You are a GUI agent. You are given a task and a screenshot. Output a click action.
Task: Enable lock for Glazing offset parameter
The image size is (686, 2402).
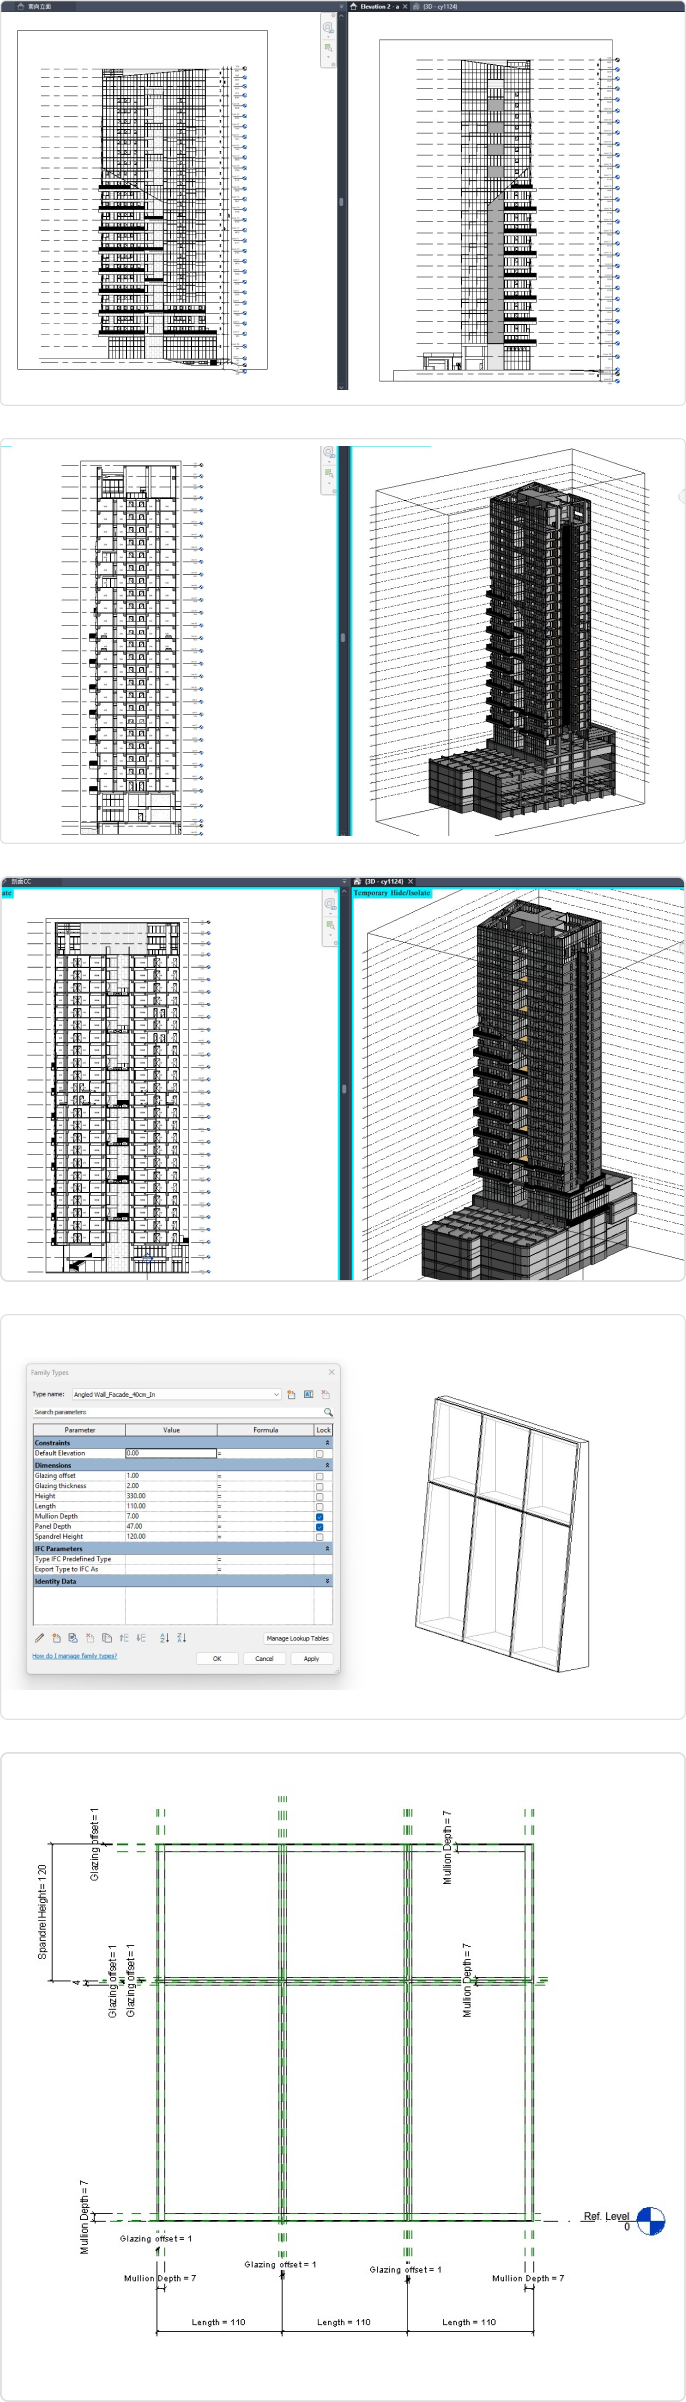(319, 1476)
